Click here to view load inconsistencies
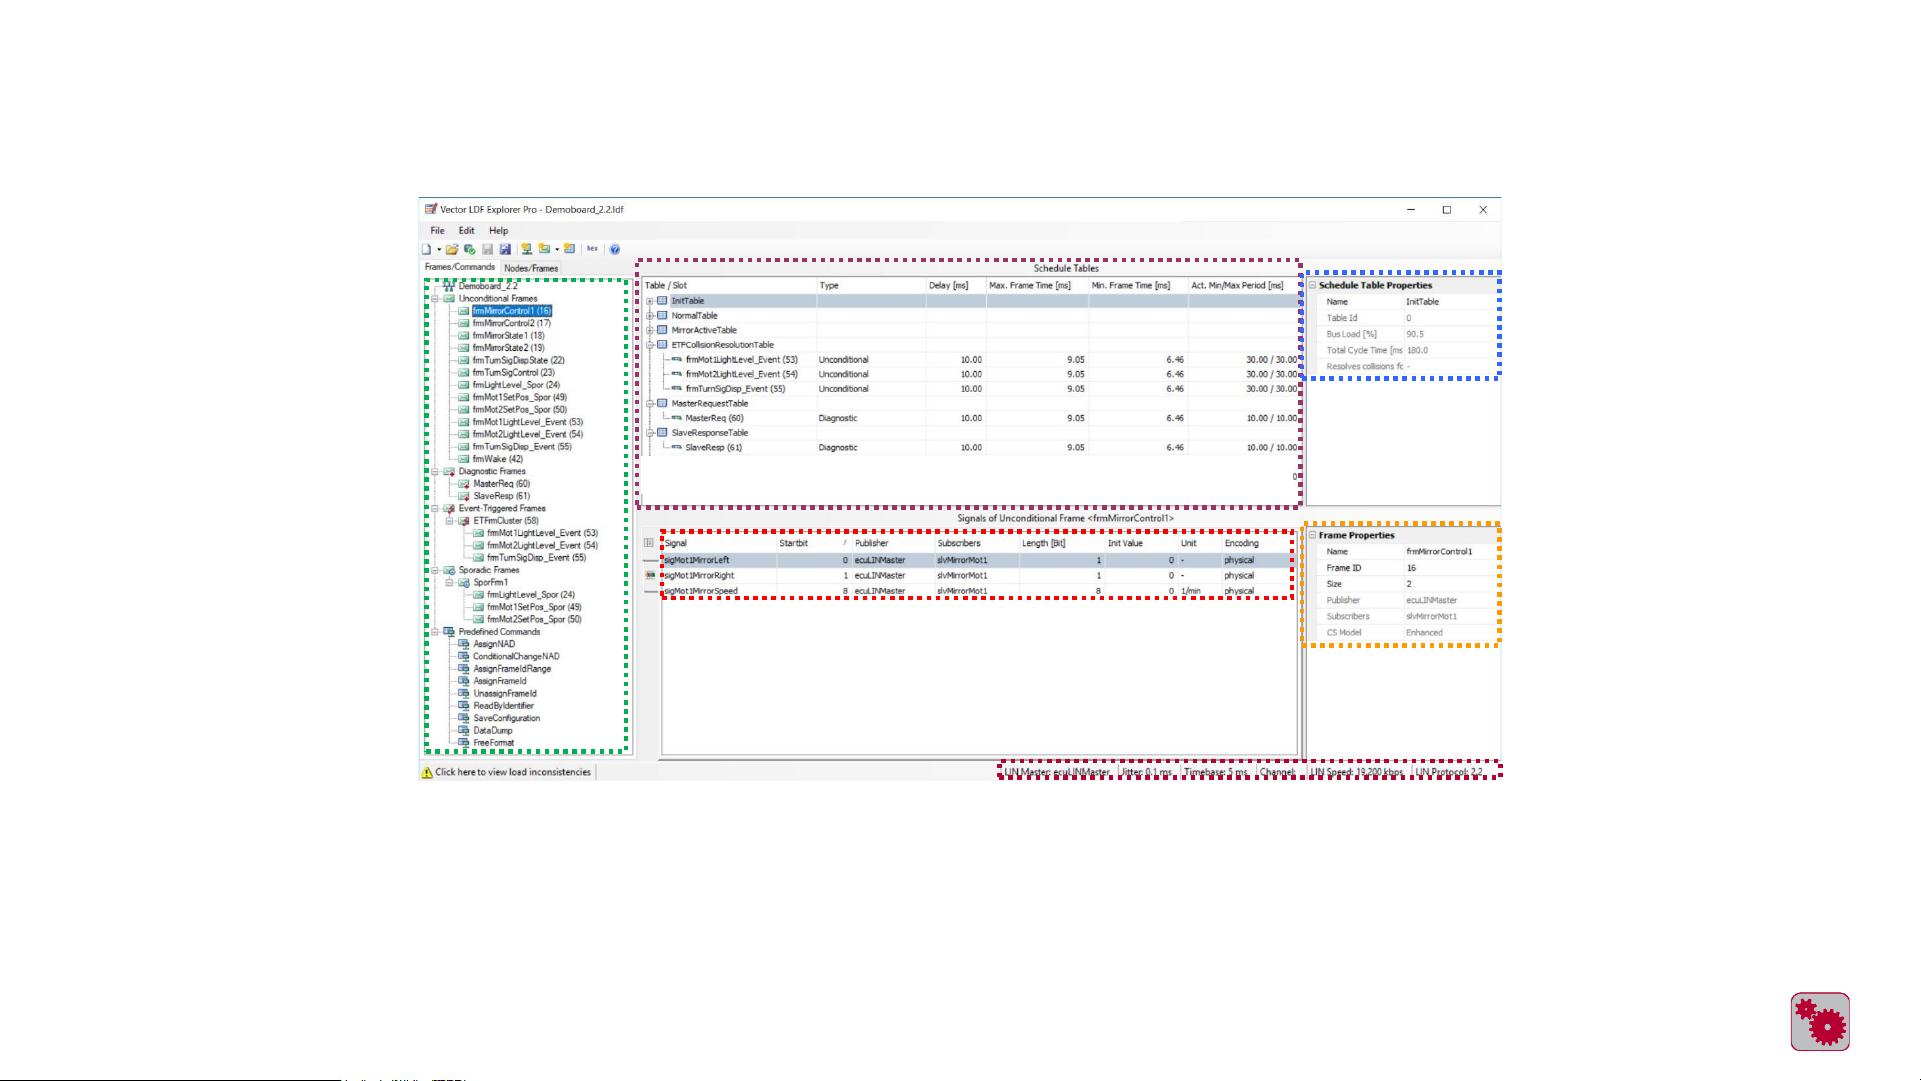Viewport: 1921px width, 1081px height. 513,772
